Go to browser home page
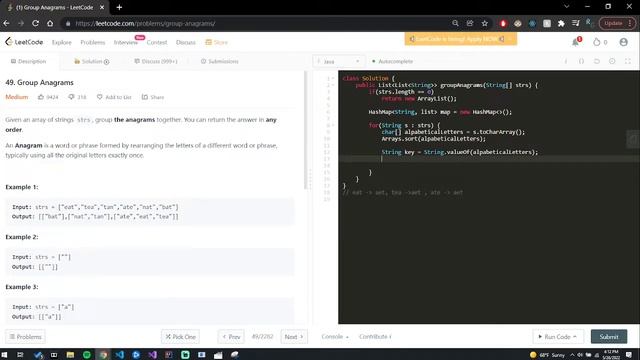The image size is (640, 360). click(50, 23)
